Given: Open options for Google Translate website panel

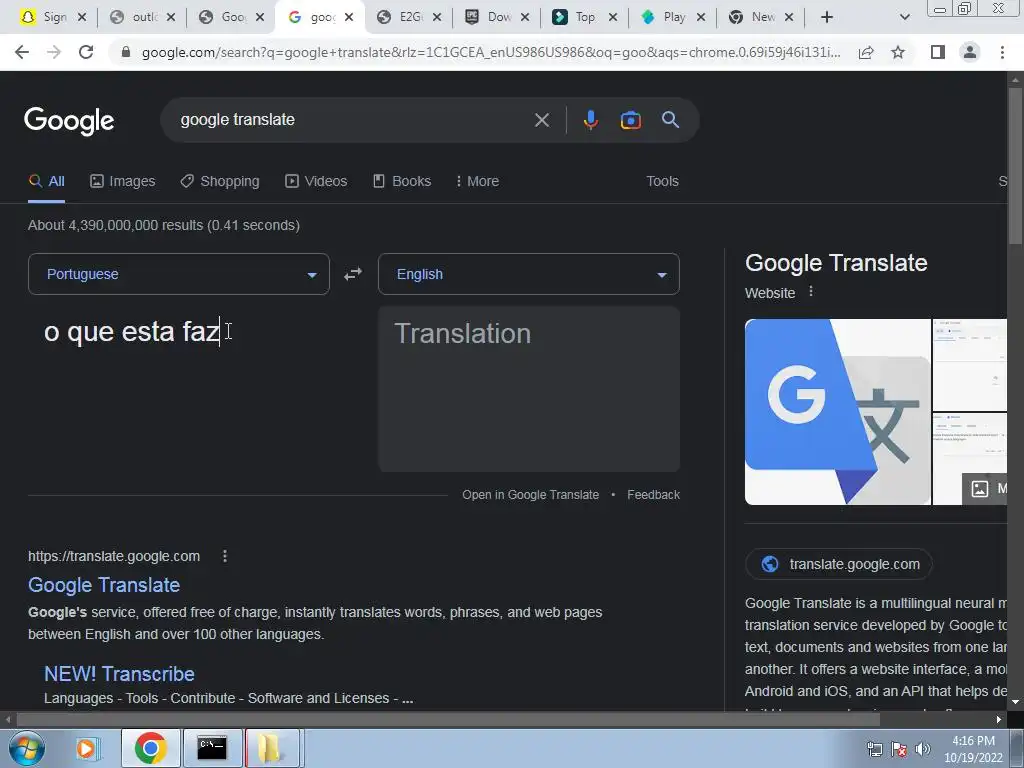Looking at the screenshot, I should 810,292.
